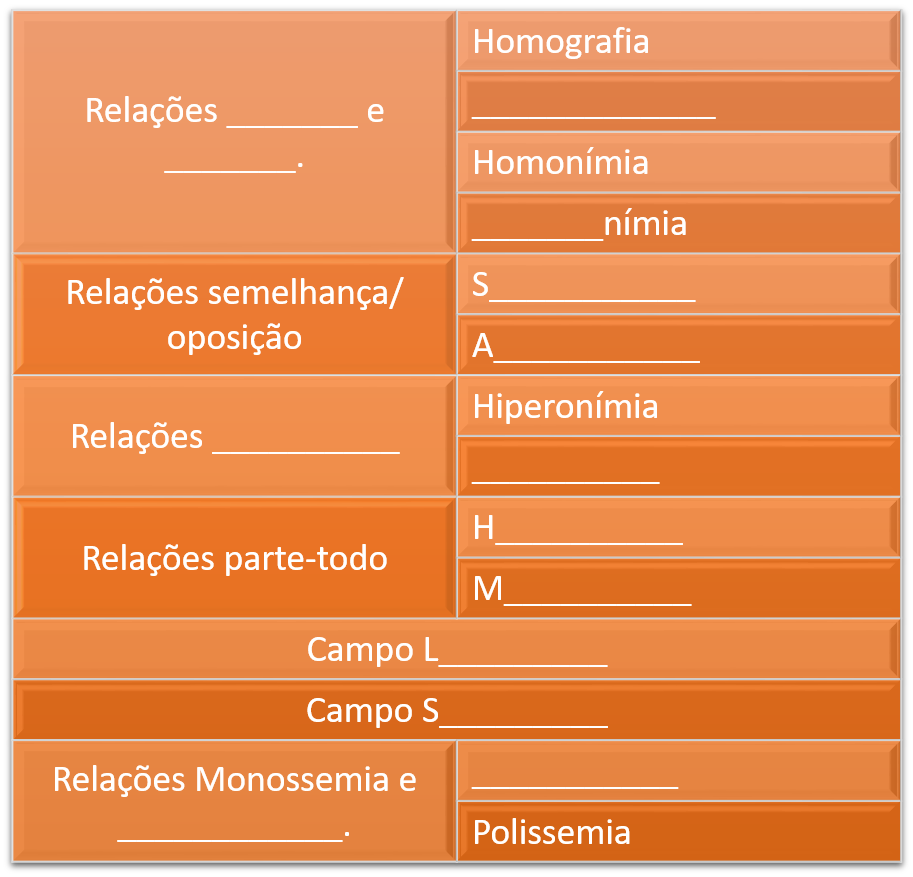Click the 'Campo S' row
This screenshot has height=877, width=913.
click(x=456, y=711)
